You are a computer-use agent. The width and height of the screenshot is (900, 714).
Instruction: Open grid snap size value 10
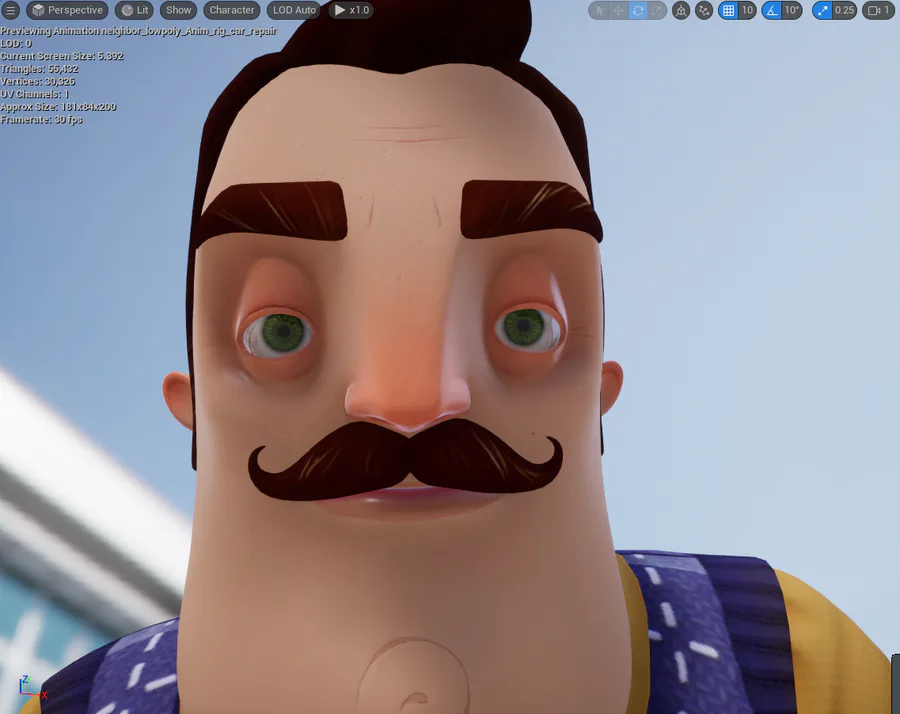747,10
